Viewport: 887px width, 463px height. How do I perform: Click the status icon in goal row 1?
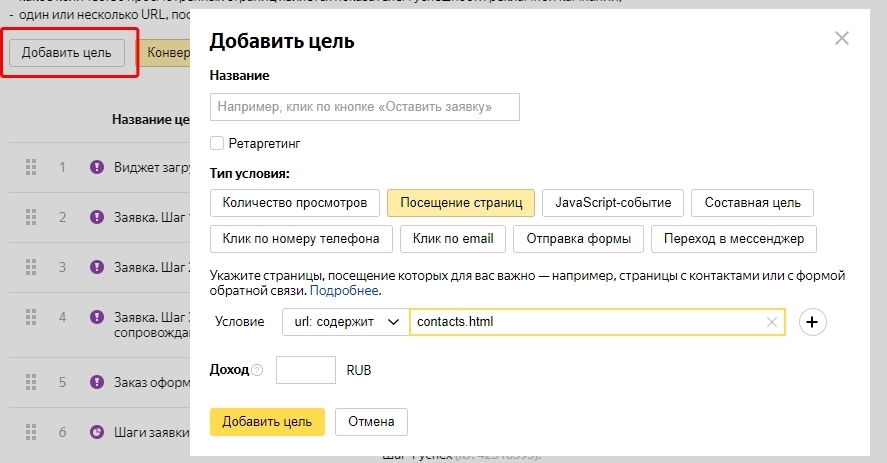coord(97,167)
